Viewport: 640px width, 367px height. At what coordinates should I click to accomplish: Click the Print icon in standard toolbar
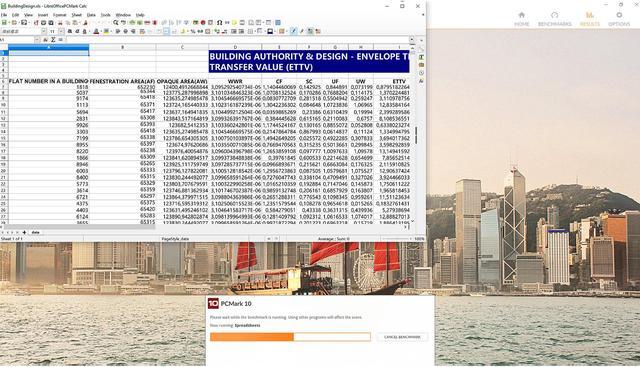pos(44,22)
